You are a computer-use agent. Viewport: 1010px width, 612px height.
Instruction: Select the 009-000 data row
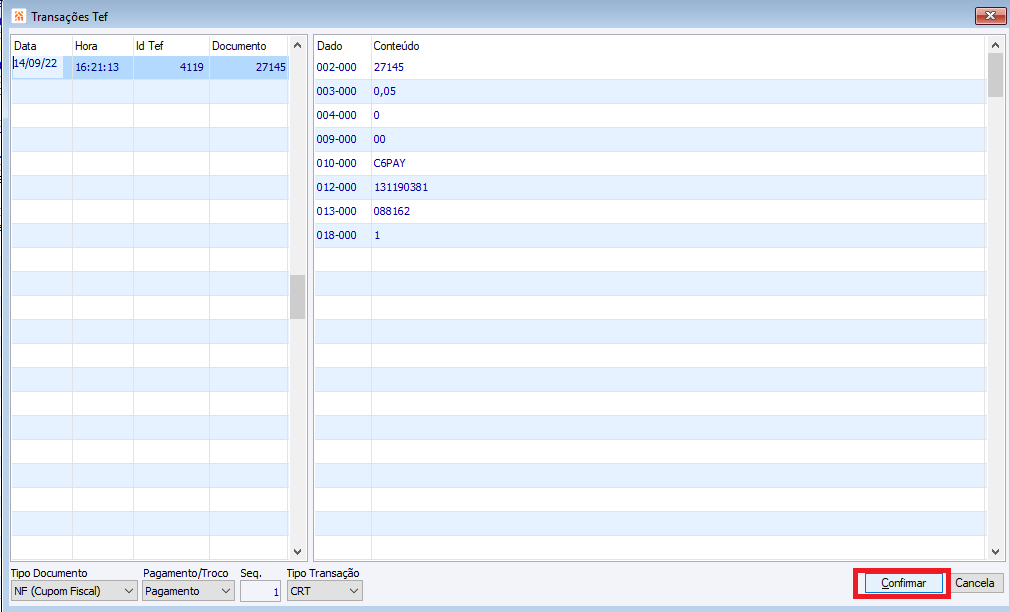[x=651, y=139]
